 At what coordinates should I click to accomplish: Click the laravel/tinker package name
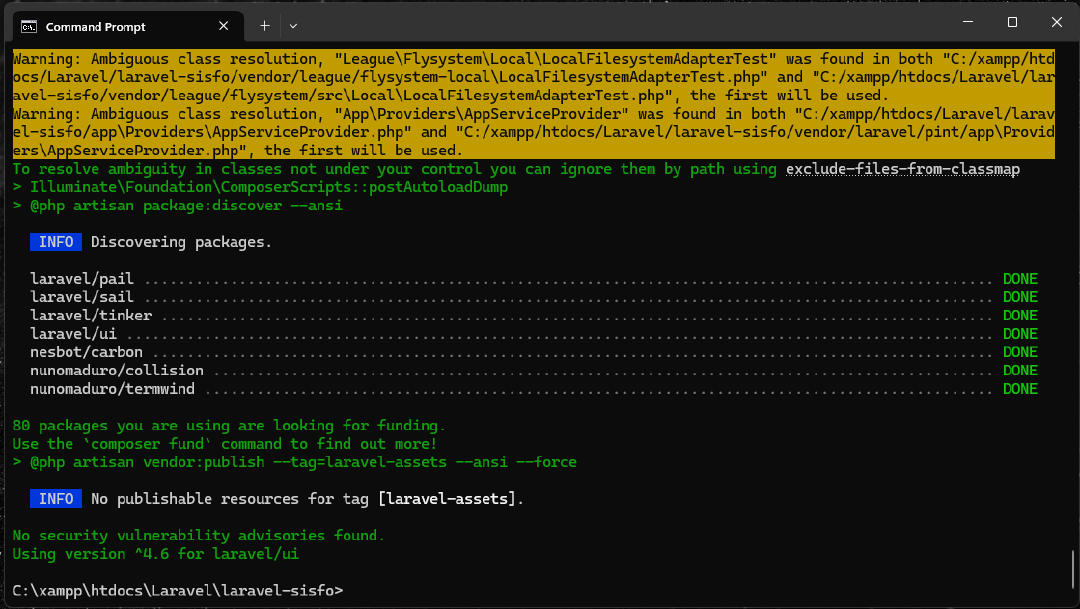click(90, 315)
